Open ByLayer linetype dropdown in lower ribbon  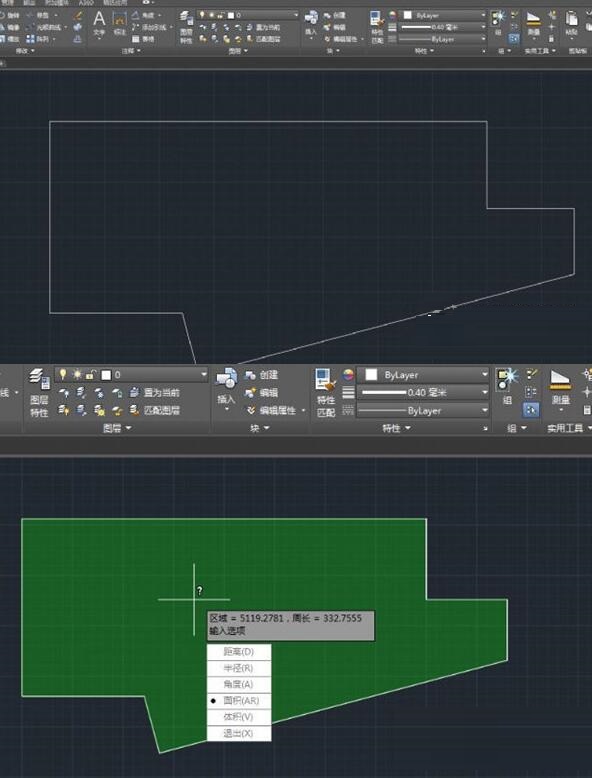pyautogui.click(x=484, y=410)
